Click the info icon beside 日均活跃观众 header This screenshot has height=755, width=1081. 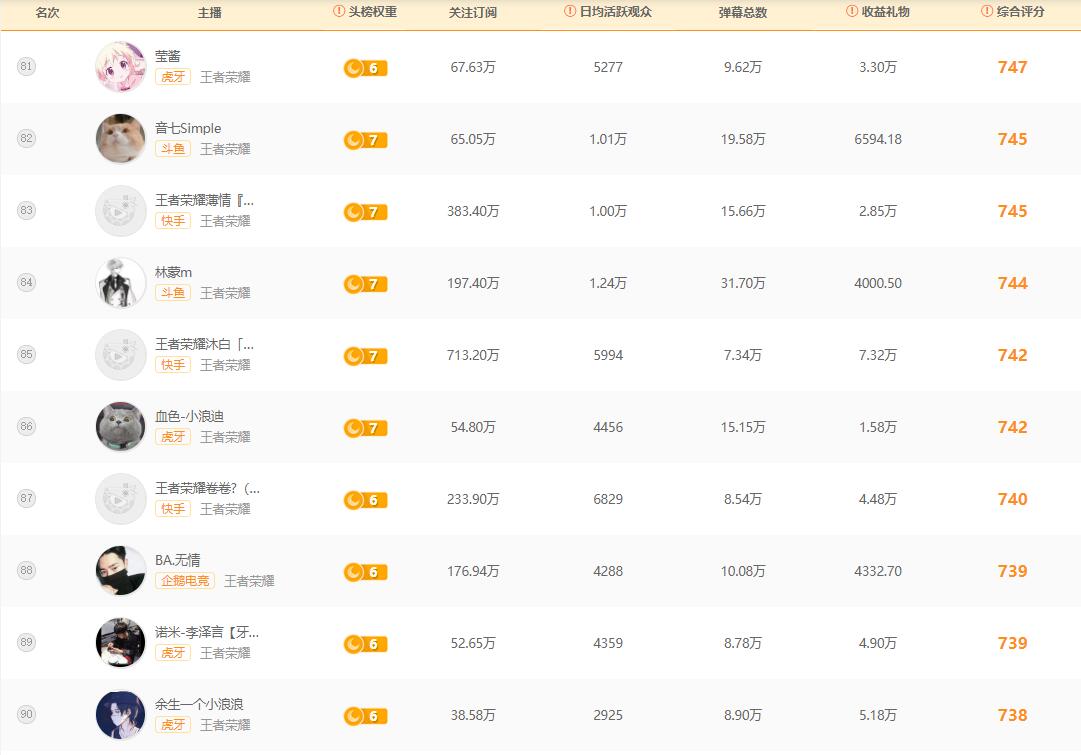point(570,12)
